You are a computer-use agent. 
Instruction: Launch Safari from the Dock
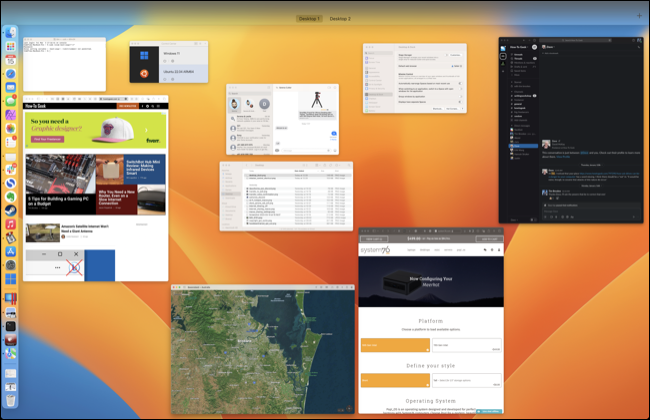(x=10, y=74)
